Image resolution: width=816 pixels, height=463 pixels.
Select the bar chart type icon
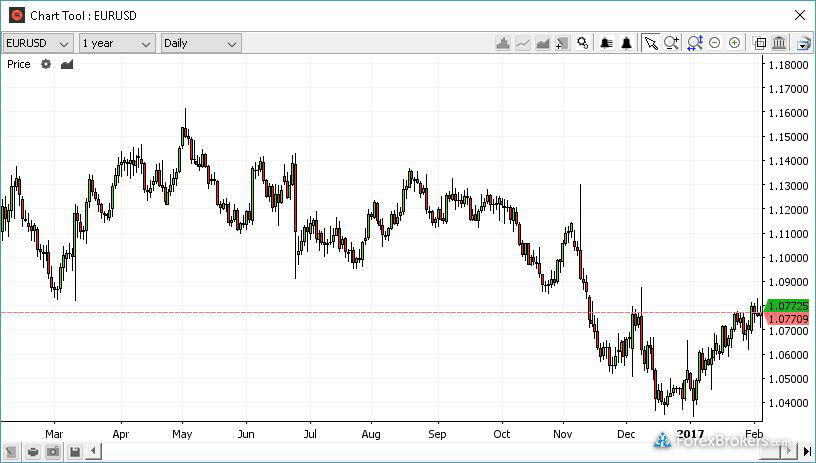pos(503,43)
